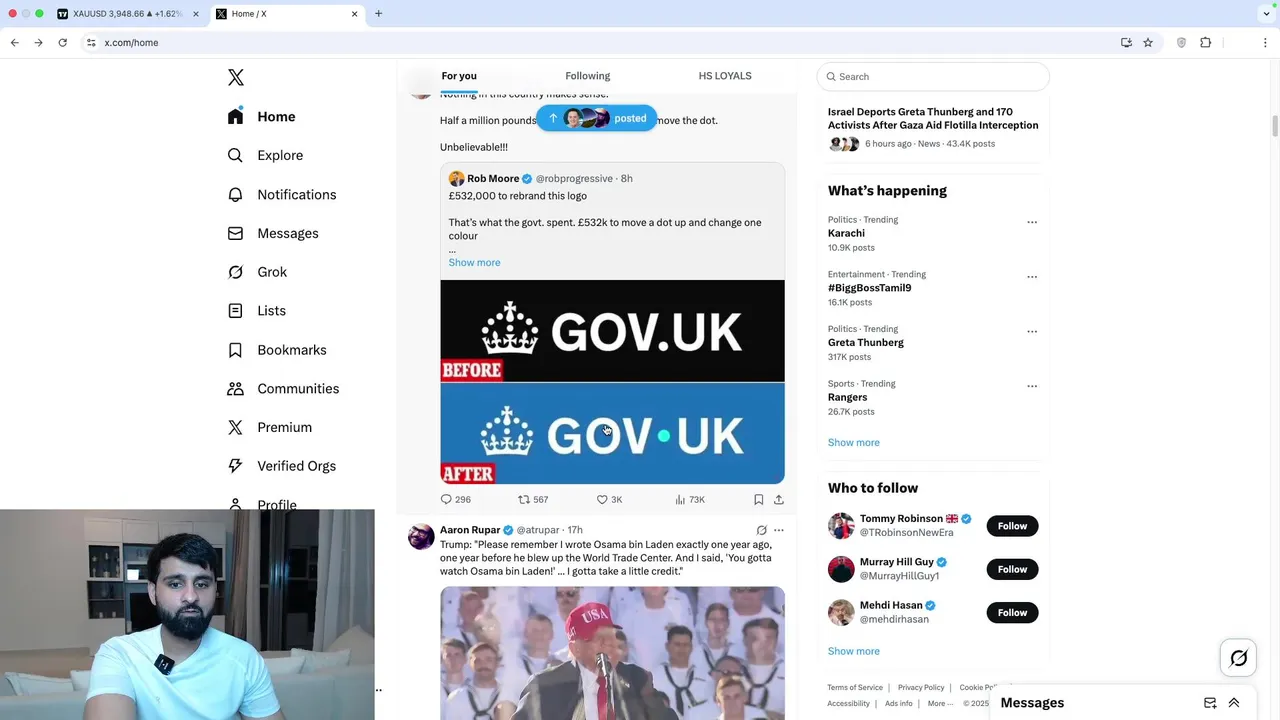
Task: Show more of Rob Moore's quoted post
Action: click(x=474, y=262)
